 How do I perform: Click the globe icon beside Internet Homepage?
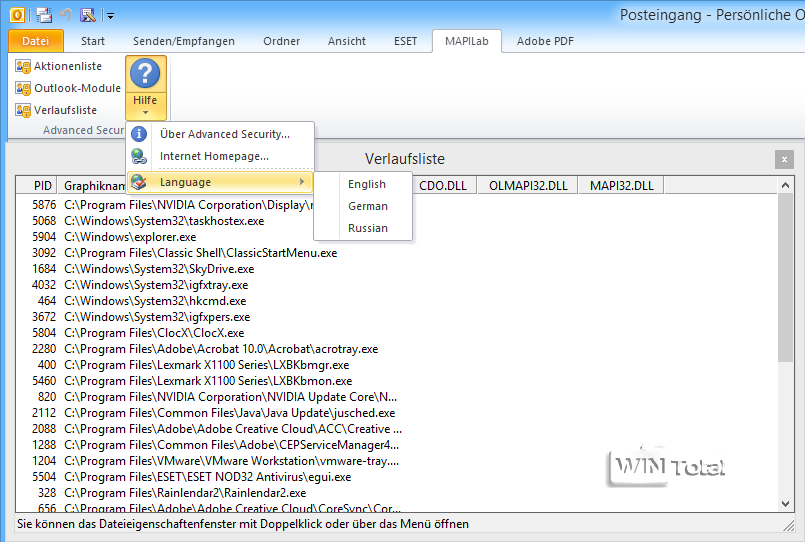coord(139,156)
